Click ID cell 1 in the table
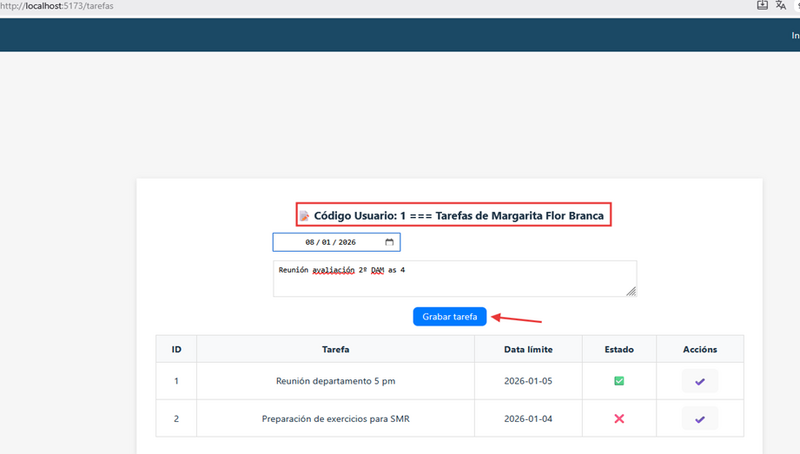 [x=176, y=381]
